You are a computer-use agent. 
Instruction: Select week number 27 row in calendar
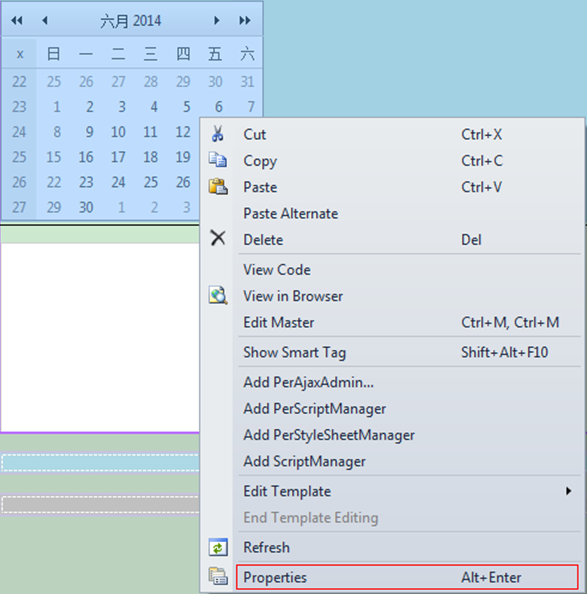[x=19, y=207]
